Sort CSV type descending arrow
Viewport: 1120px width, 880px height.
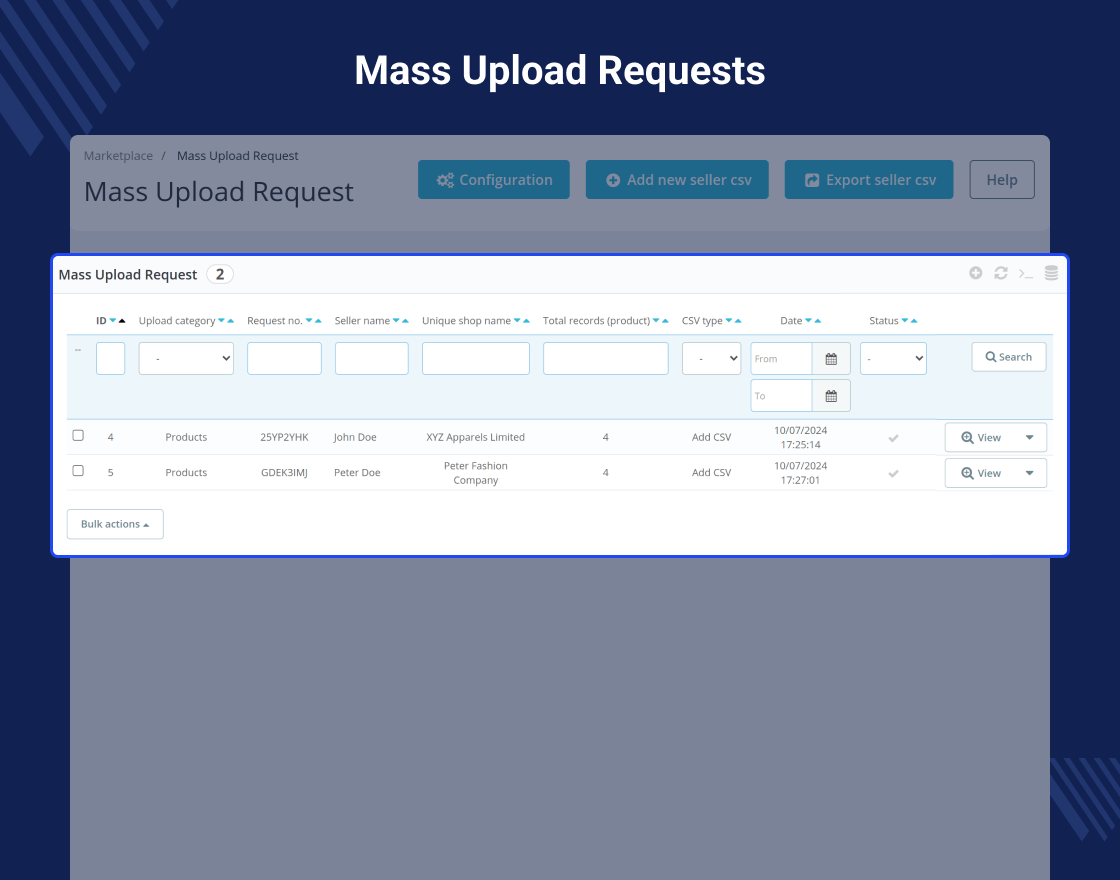pyautogui.click(x=729, y=321)
